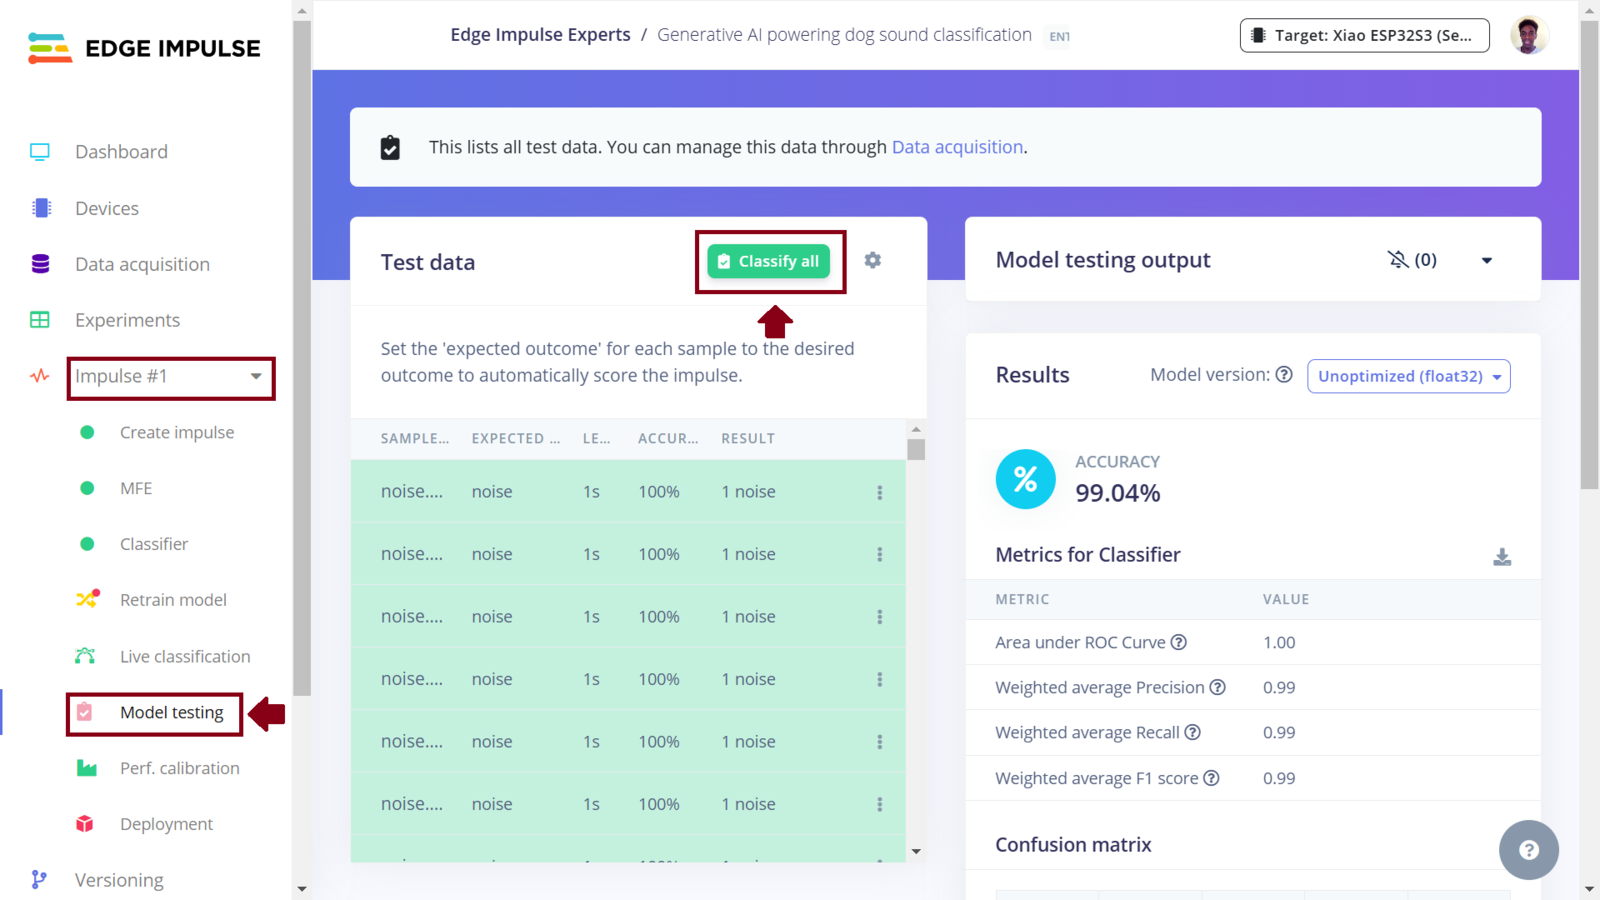Click Weighted average F1 score help icon
Image resolution: width=1600 pixels, height=900 pixels.
tap(1211, 778)
